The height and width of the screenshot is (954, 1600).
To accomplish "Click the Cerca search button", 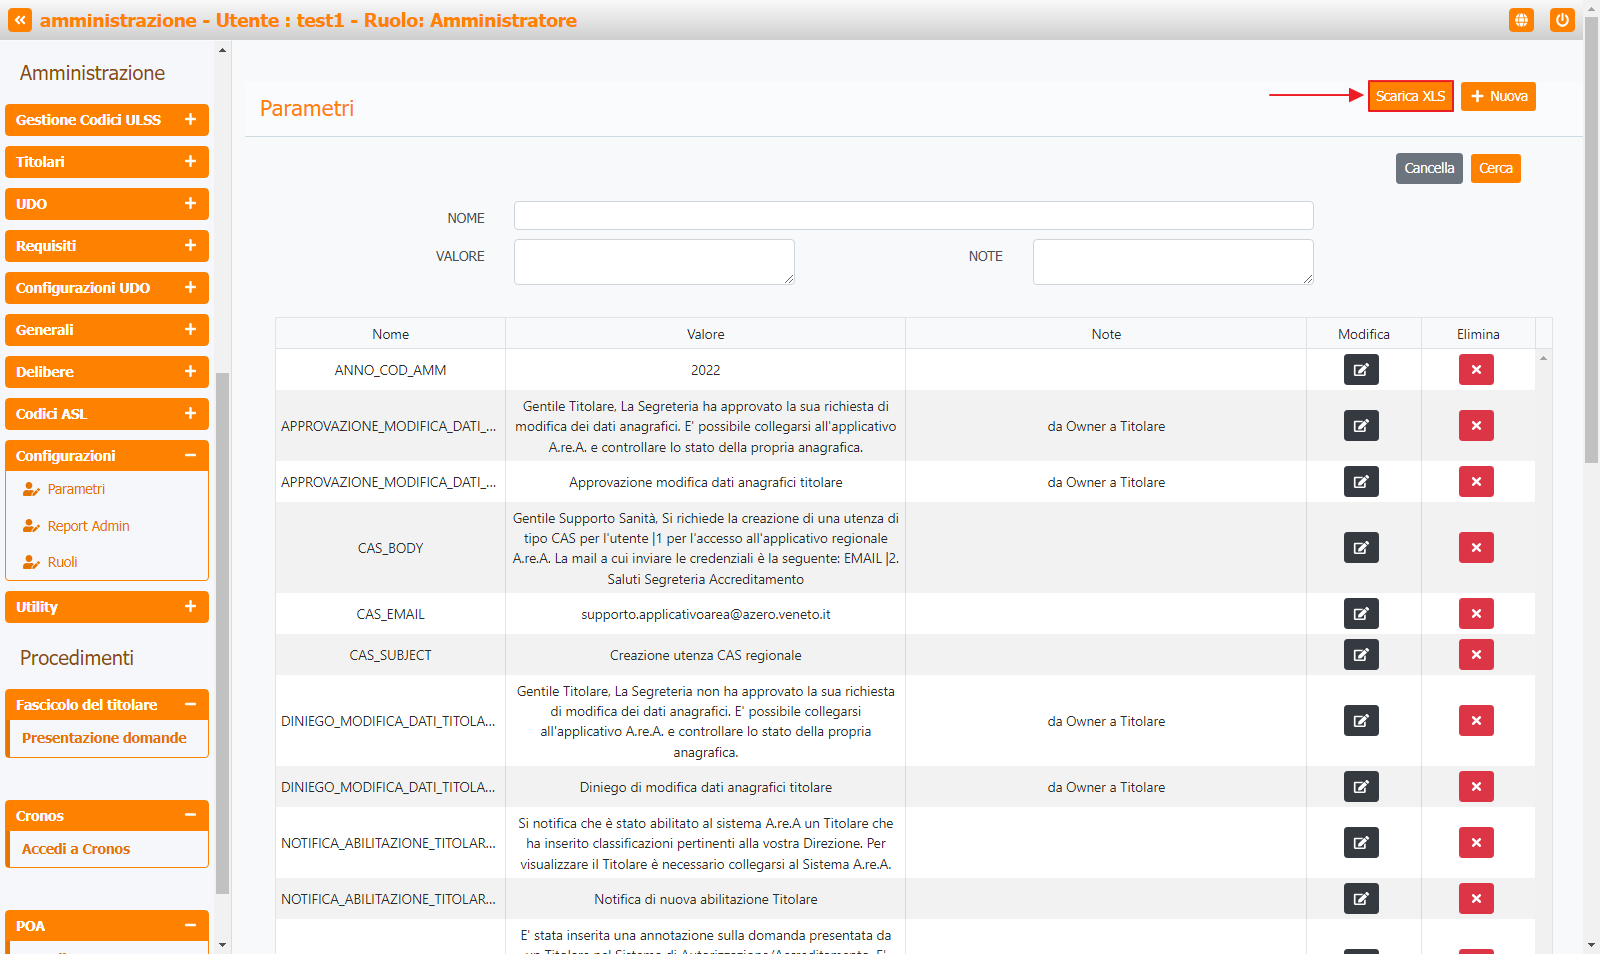I will click(x=1495, y=168).
